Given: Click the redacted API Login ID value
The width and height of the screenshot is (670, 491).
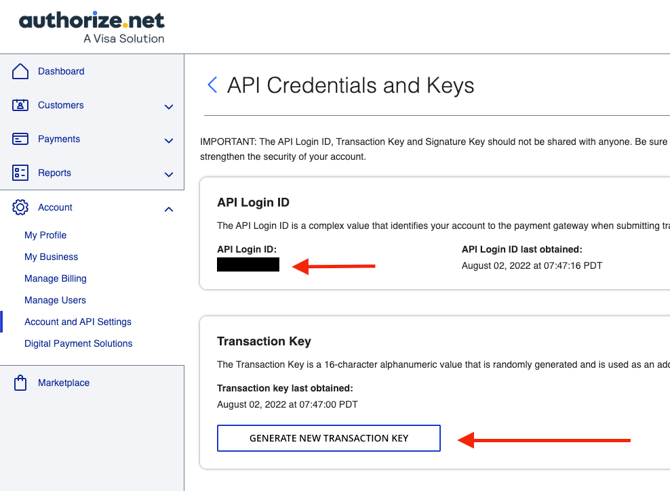Looking at the screenshot, I should point(248,265).
